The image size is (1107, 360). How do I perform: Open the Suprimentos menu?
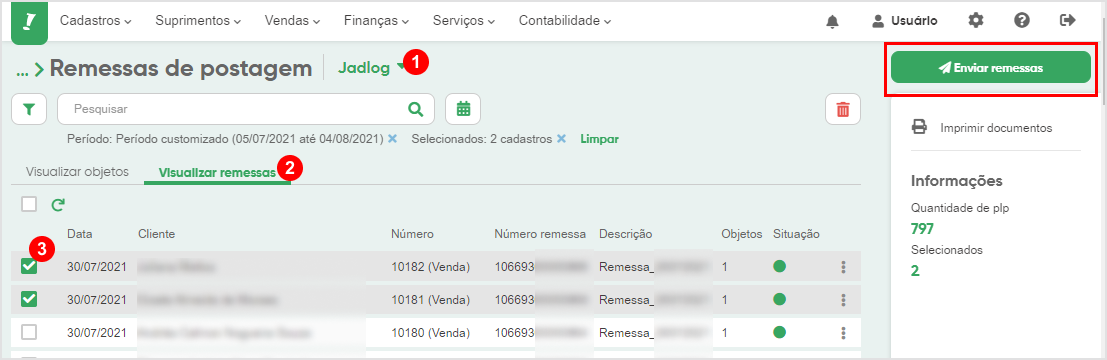point(198,21)
